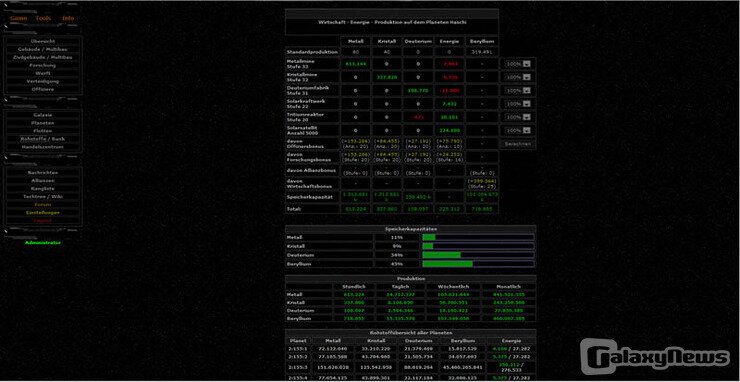Viewport: 740px width, 382px height.
Task: Open the Galaxie view
Action: point(43,115)
